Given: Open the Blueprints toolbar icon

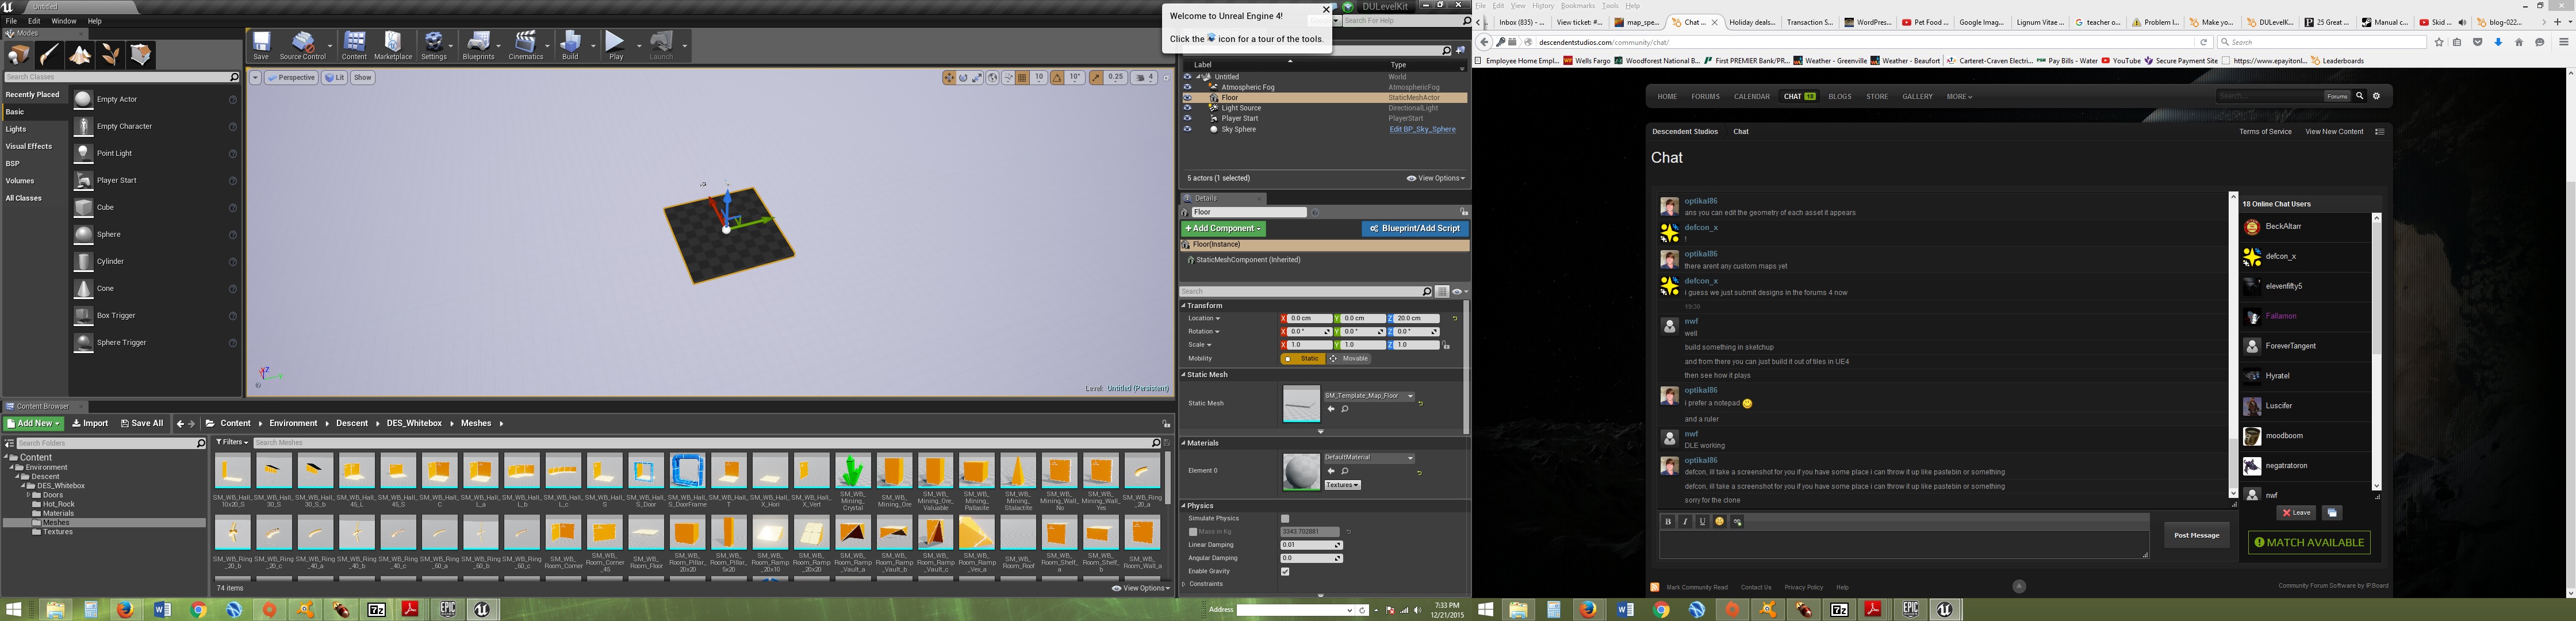Looking at the screenshot, I should click(479, 46).
